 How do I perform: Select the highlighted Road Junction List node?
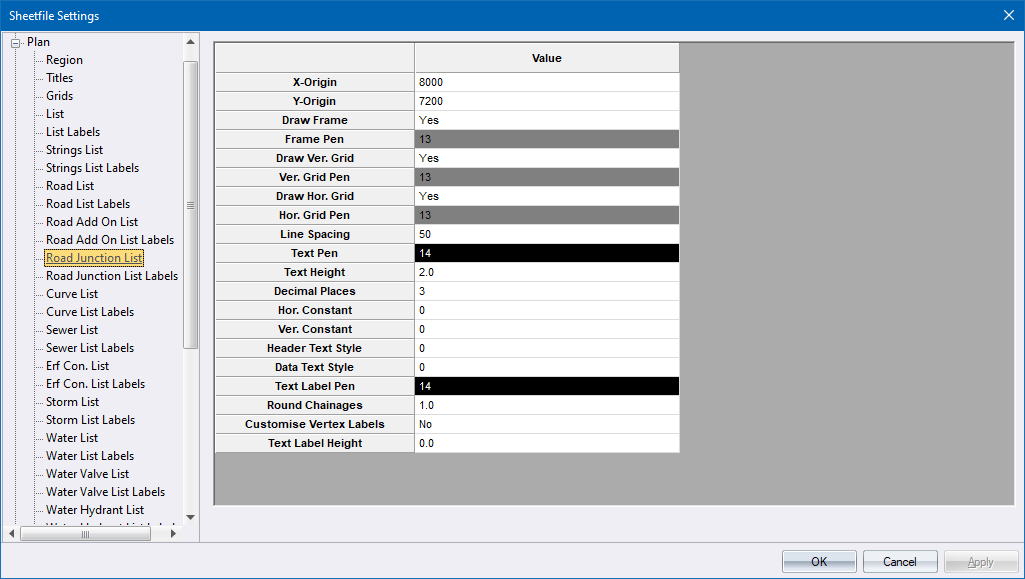tap(93, 257)
